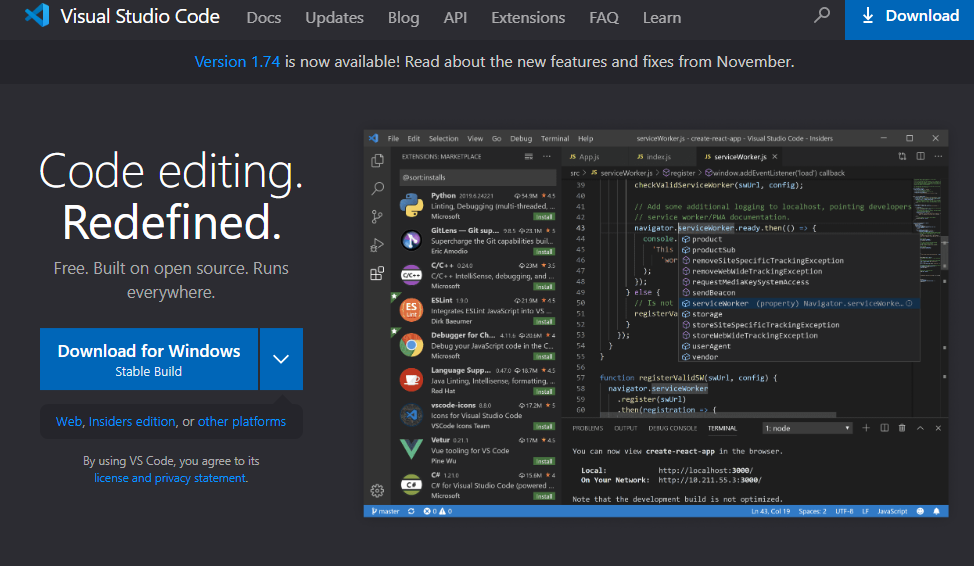Click the maximize panel chevron-up icon
The height and width of the screenshot is (566, 974).
tap(921, 428)
